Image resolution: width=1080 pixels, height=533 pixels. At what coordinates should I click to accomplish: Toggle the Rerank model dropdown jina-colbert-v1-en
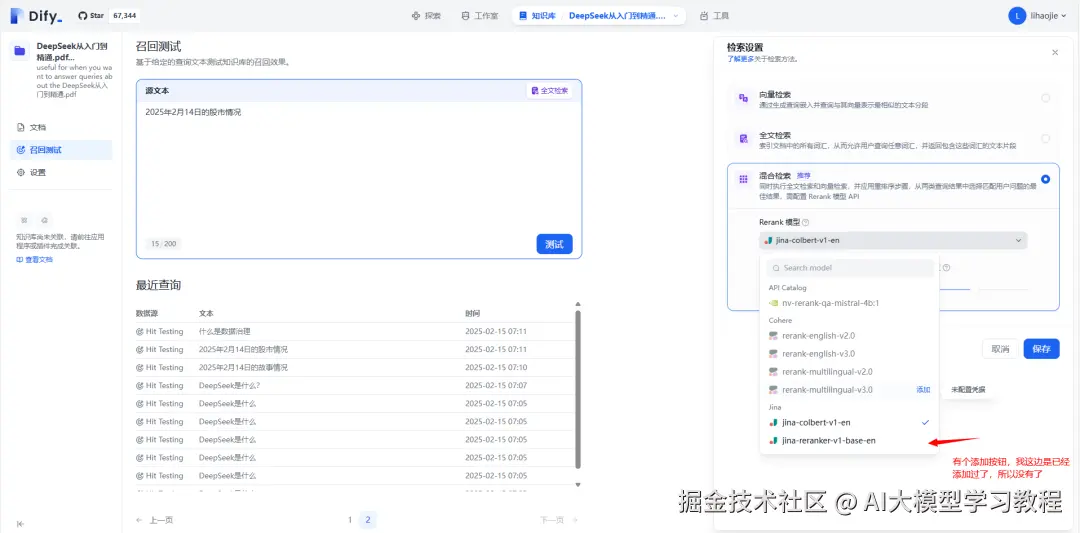(893, 240)
